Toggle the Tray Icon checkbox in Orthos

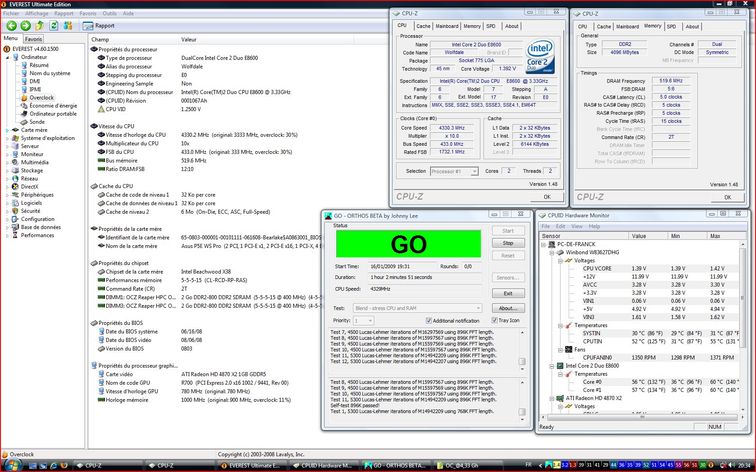click(494, 320)
